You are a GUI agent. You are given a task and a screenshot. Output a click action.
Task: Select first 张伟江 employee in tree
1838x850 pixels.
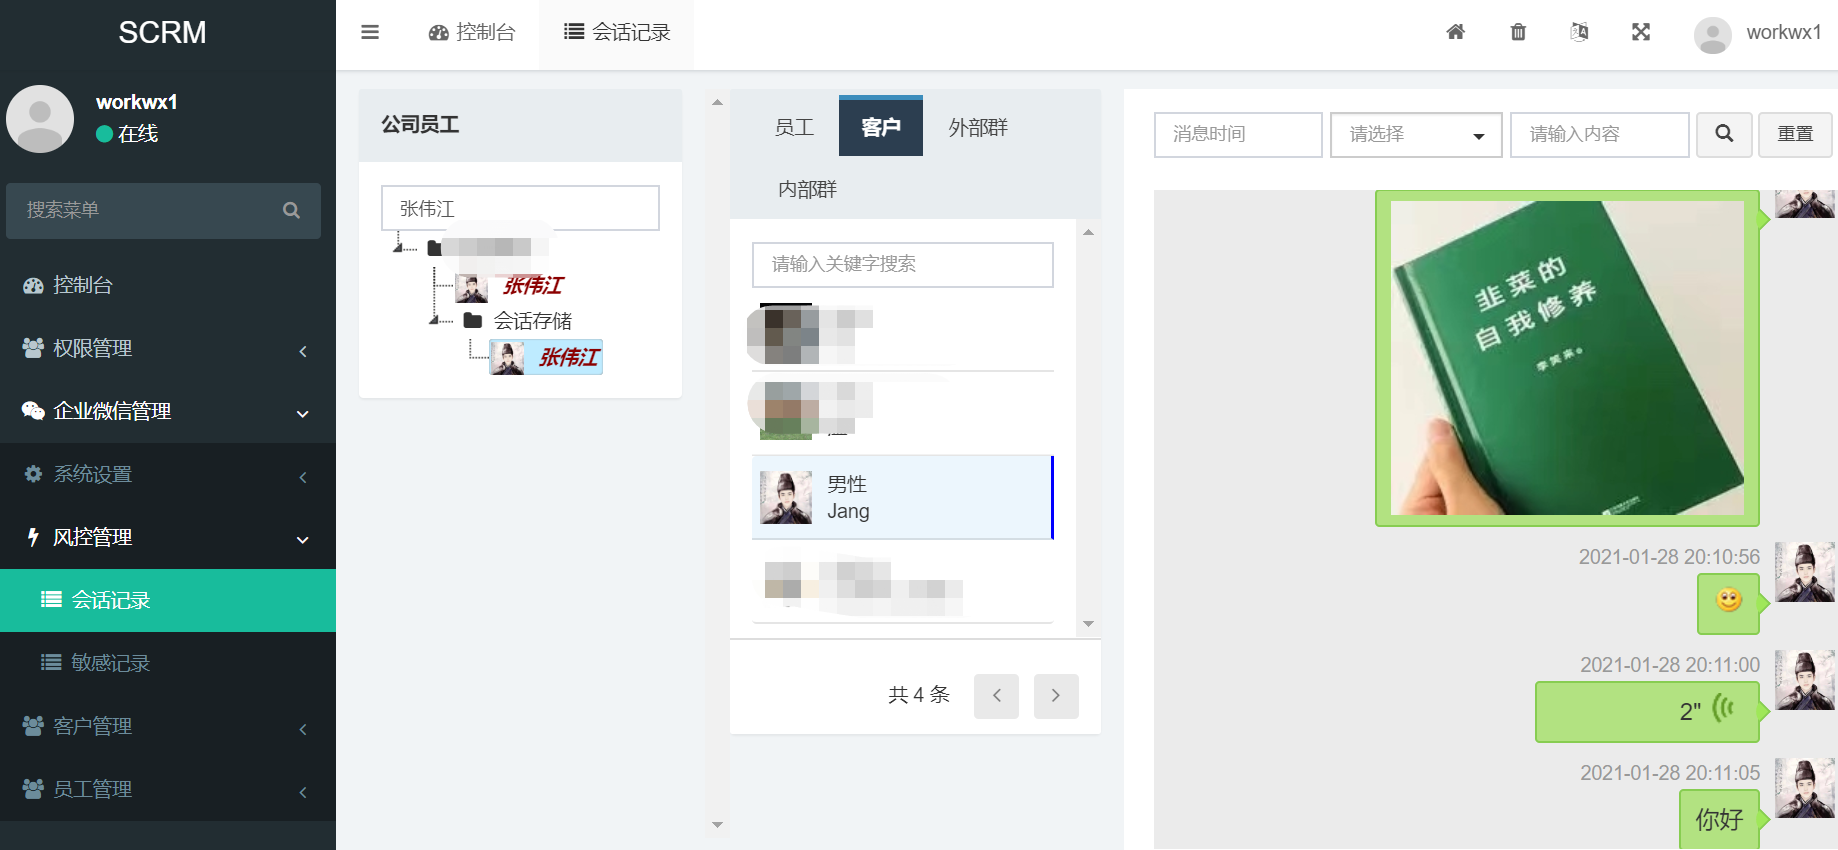(x=533, y=286)
